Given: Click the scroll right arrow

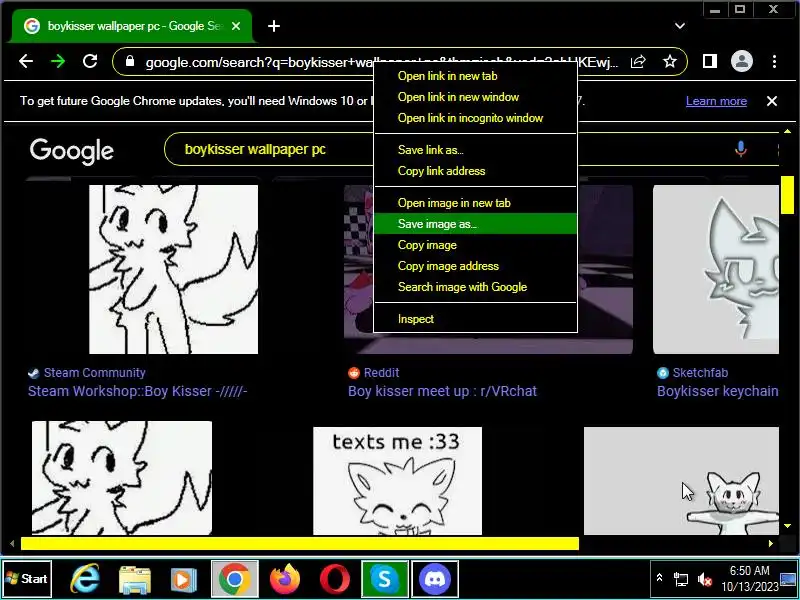Looking at the screenshot, I should [x=771, y=544].
